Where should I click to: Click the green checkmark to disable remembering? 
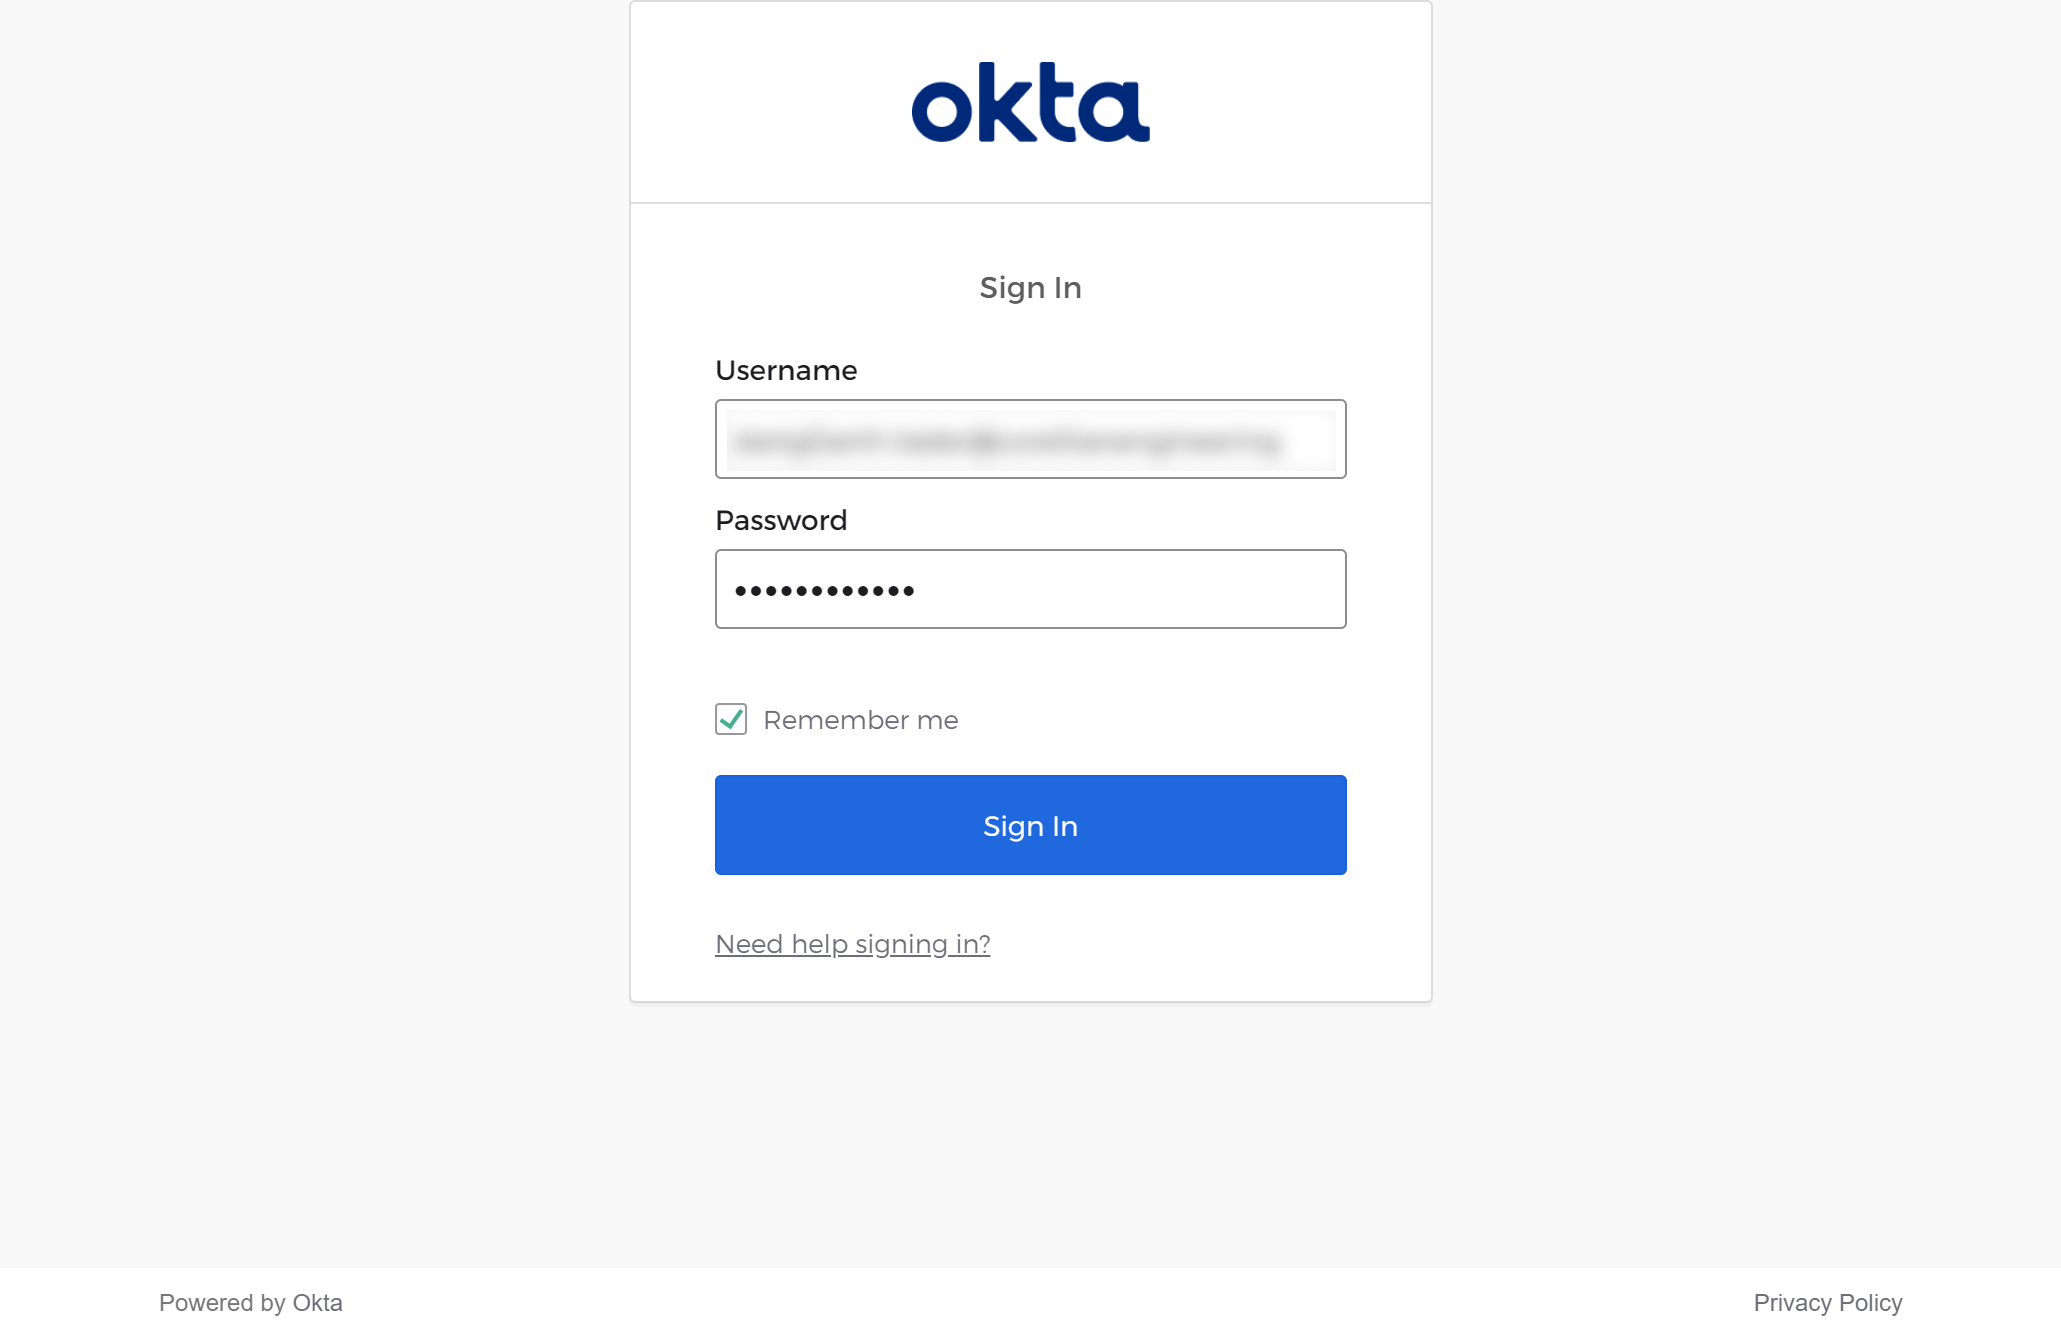coord(731,719)
